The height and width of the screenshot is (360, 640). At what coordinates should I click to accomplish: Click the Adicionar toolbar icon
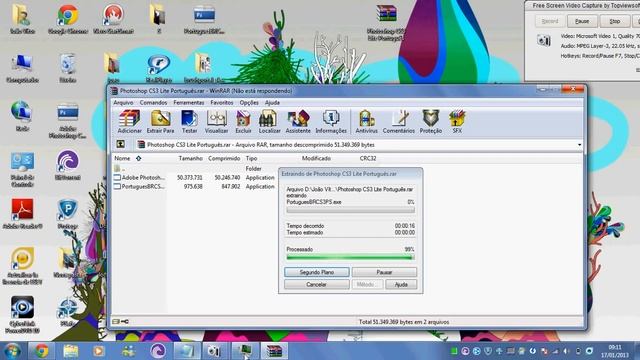click(x=129, y=122)
